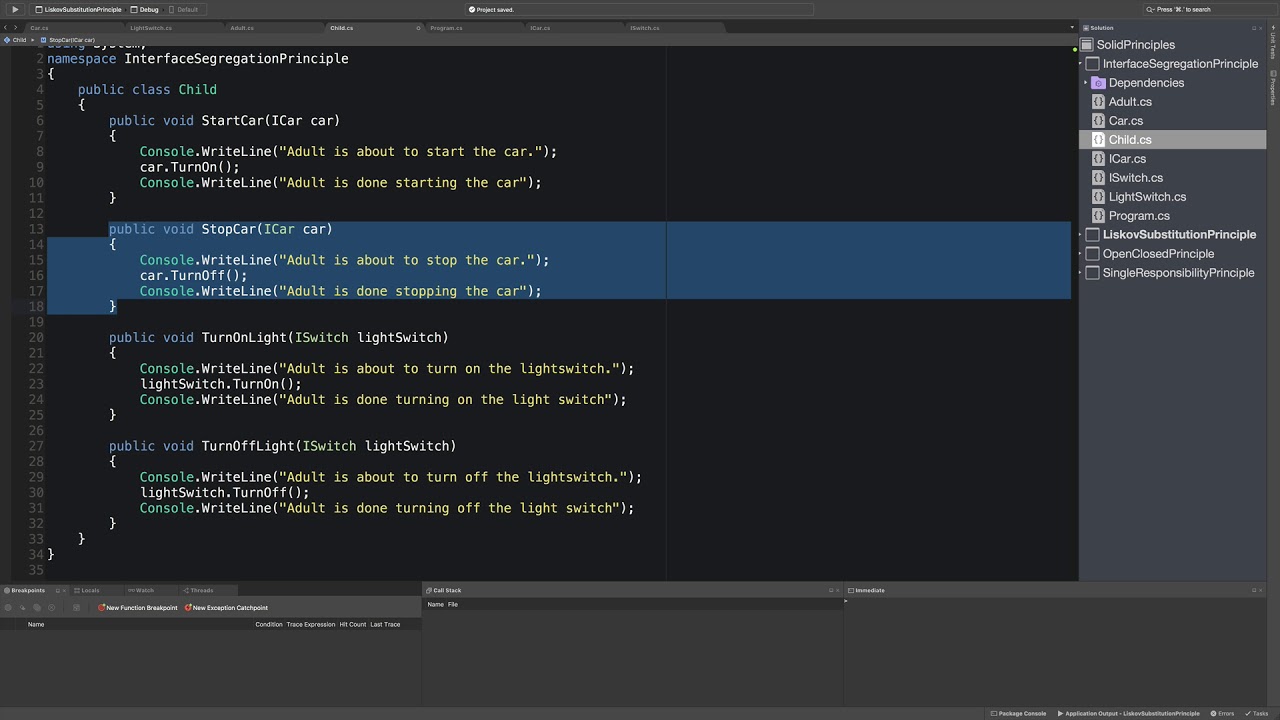Screen dimensions: 1280x720
Task: Click the New Function Breakpoint icon button
Action: [102, 608]
